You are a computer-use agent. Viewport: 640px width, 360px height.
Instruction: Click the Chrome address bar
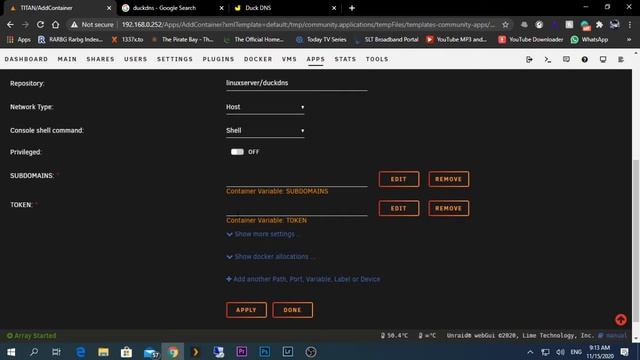(308, 24)
